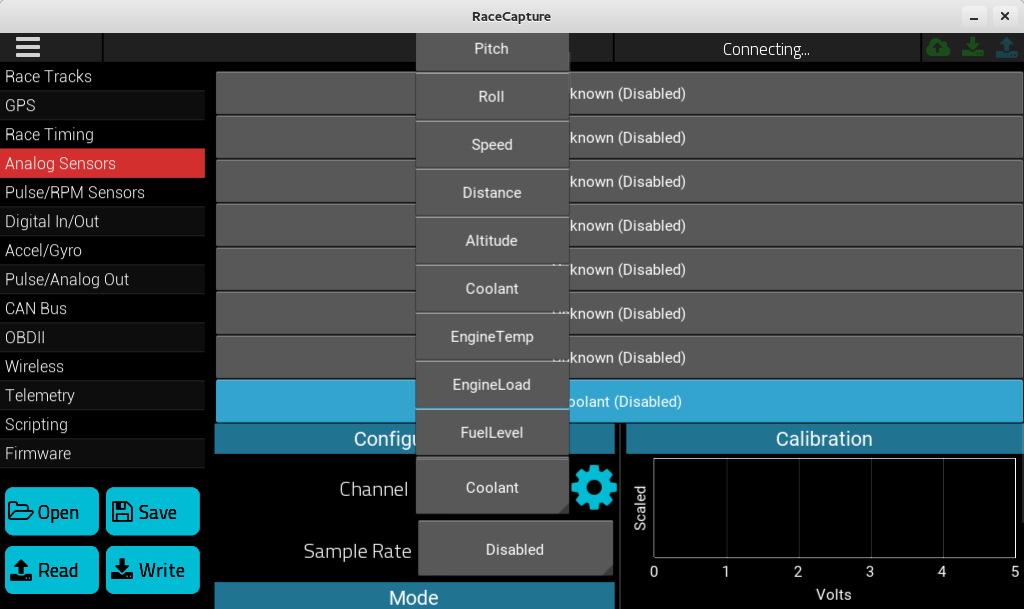Open Race Tracks settings page
Image resolution: width=1024 pixels, height=609 pixels.
(x=103, y=76)
